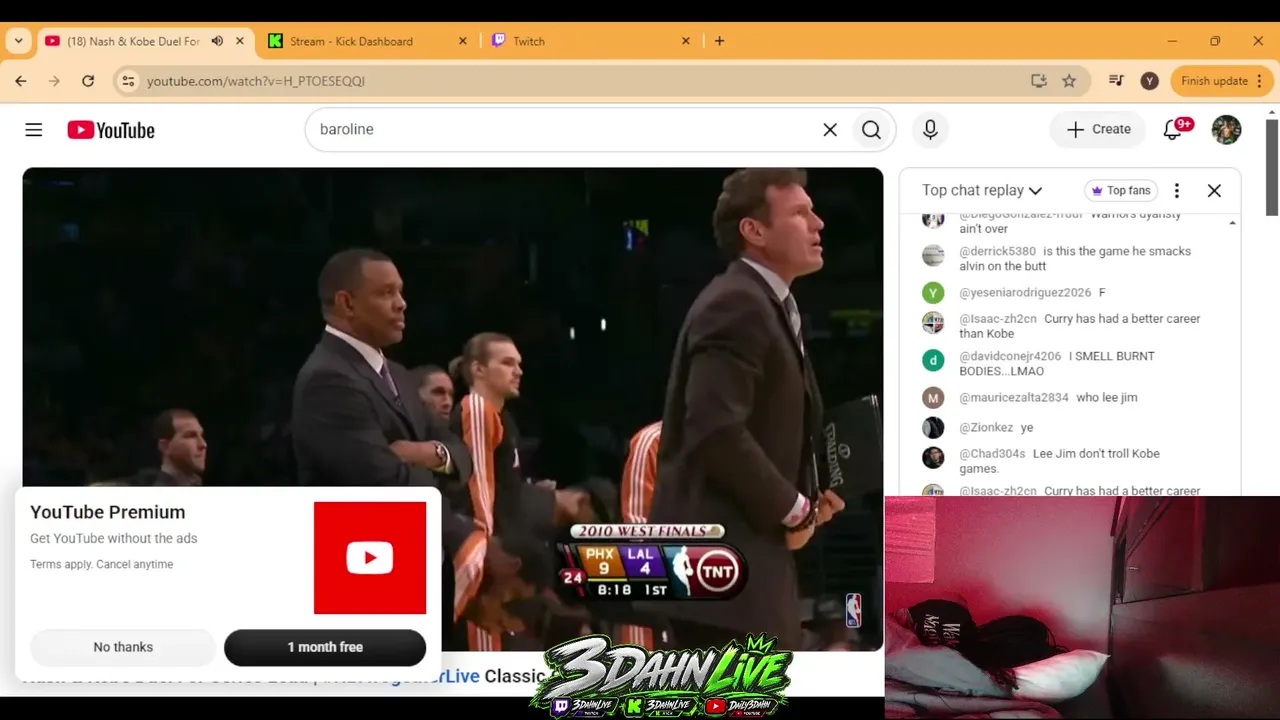
Task: Open @davidconejr4206's chat profile
Action: click(1010, 356)
